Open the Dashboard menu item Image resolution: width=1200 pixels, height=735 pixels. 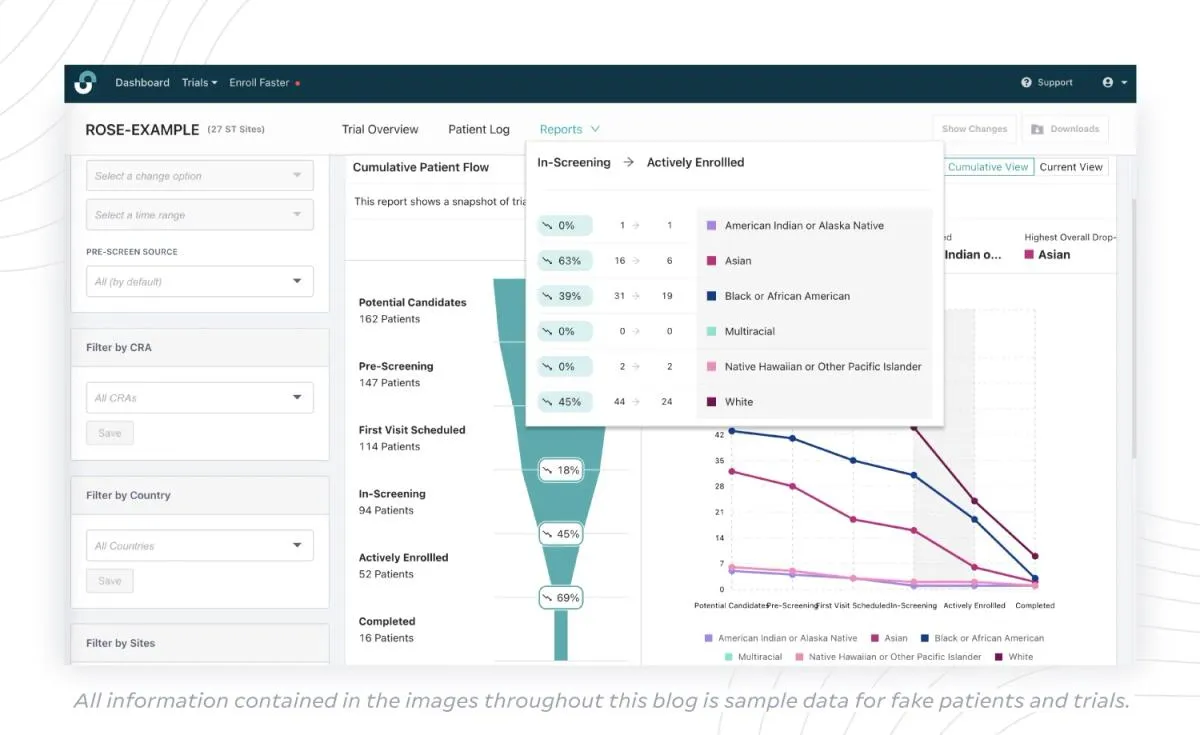pyautogui.click(x=142, y=82)
